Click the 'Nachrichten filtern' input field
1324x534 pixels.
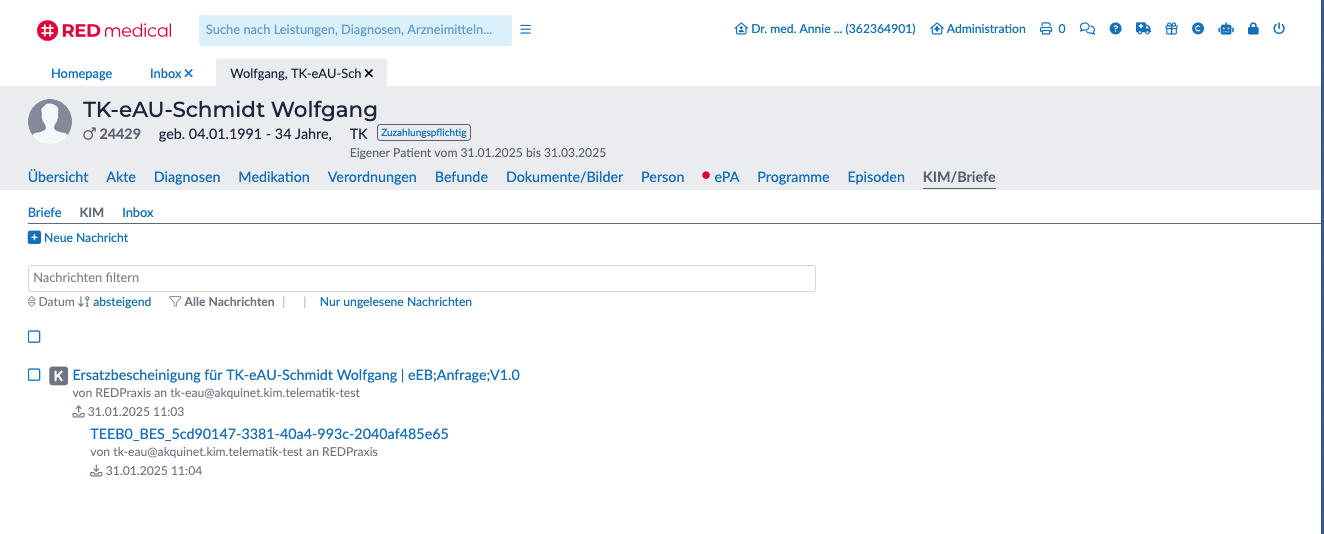point(421,278)
